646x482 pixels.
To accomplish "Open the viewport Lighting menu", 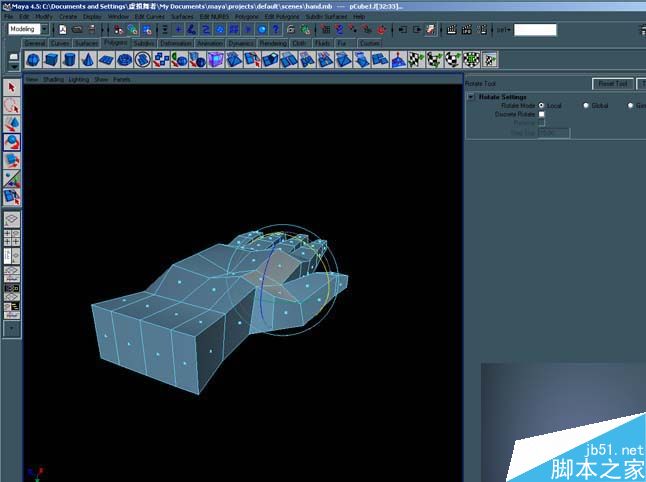I will tap(79, 79).
